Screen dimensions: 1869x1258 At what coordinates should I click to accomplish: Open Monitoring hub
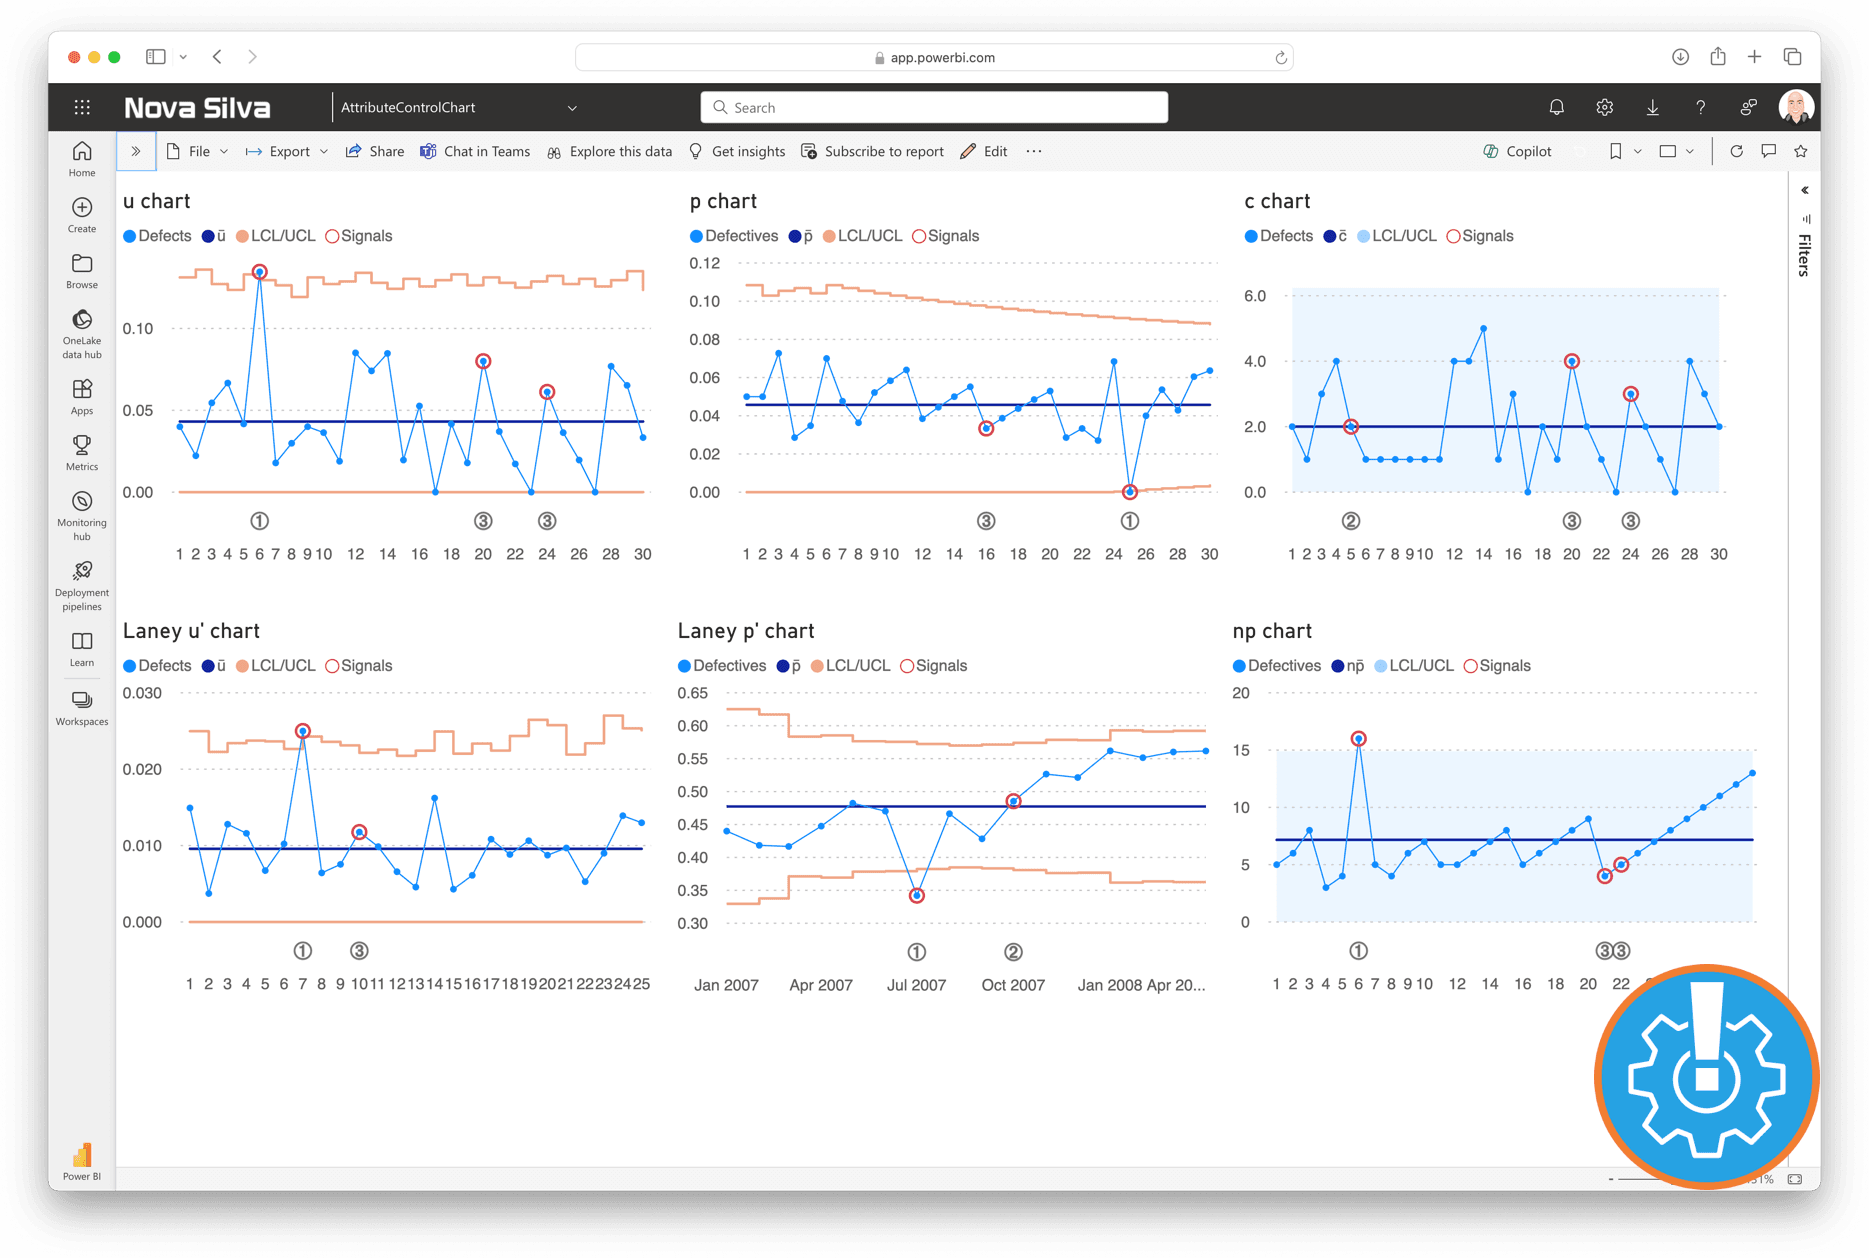pos(82,516)
